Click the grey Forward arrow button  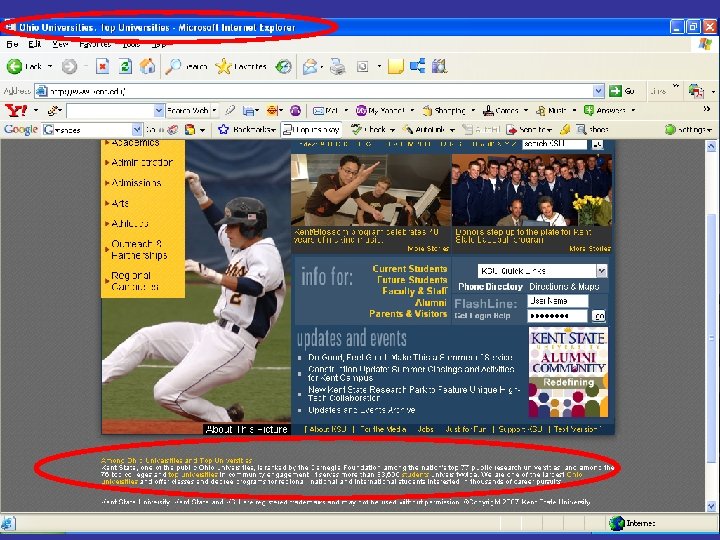(x=69, y=67)
